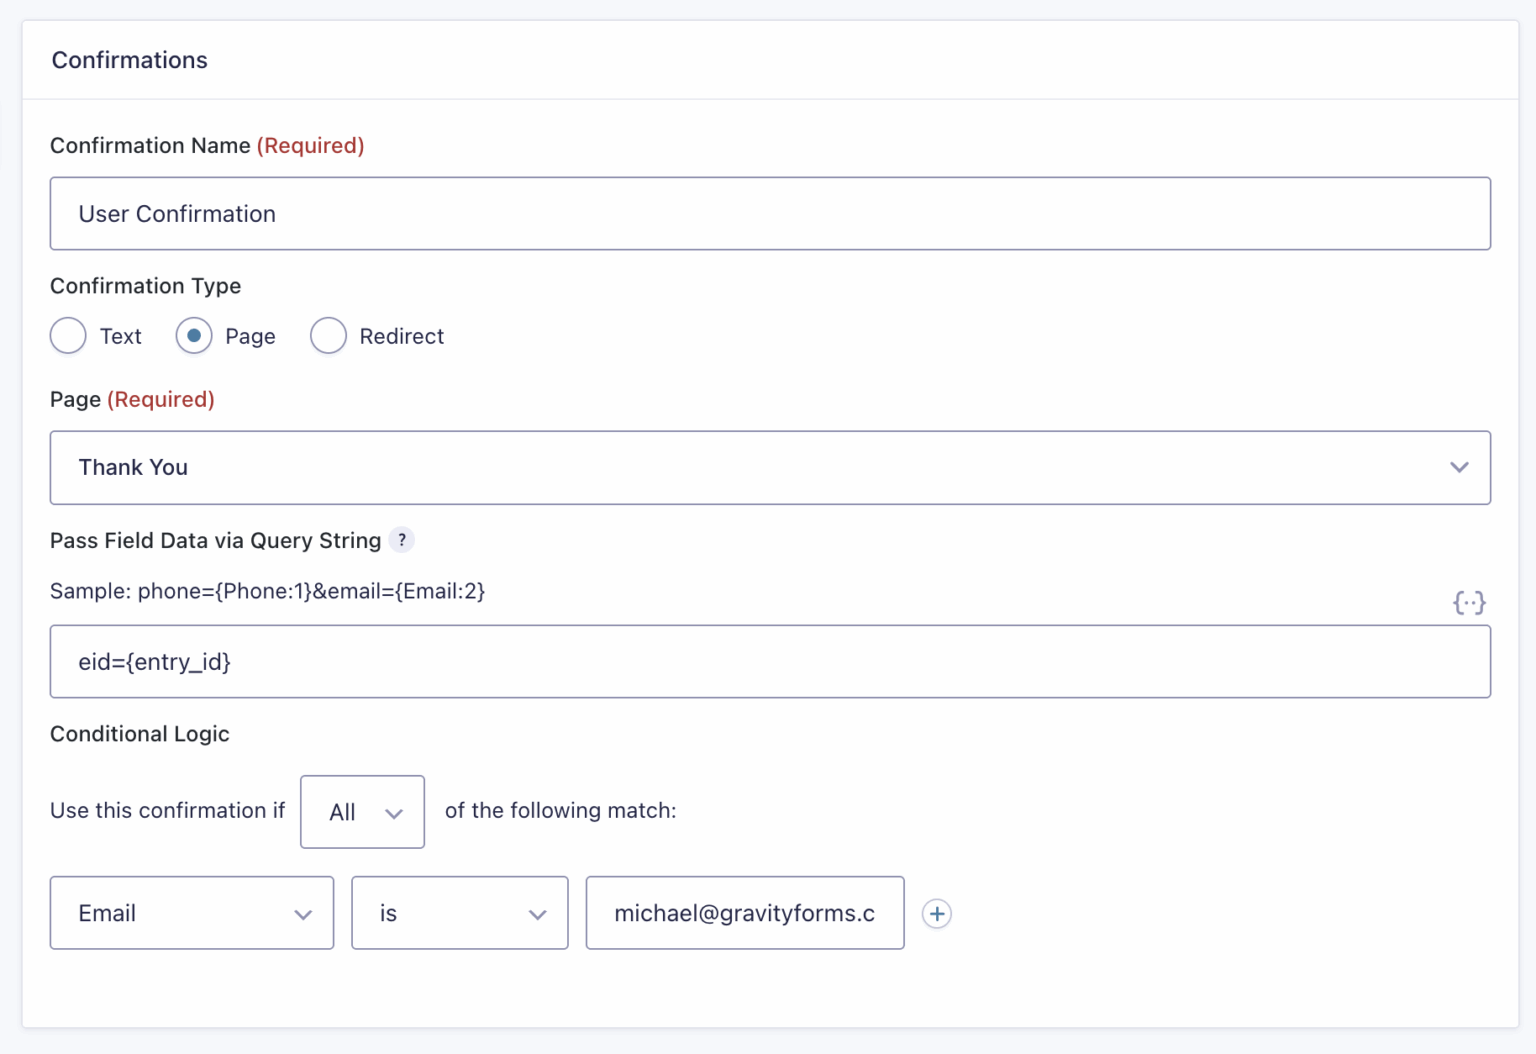Open the merge tag picker icon
1536x1054 pixels.
(x=1469, y=602)
